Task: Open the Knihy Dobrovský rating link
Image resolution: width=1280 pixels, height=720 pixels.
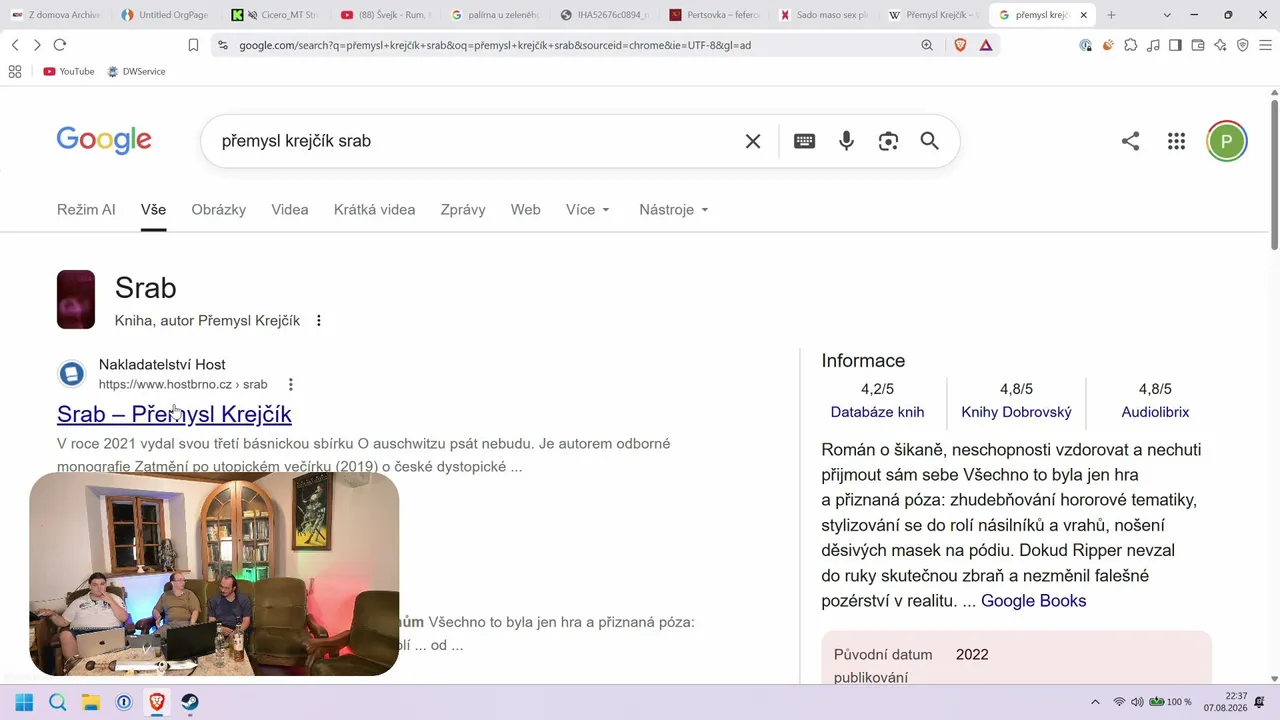Action: (1016, 412)
